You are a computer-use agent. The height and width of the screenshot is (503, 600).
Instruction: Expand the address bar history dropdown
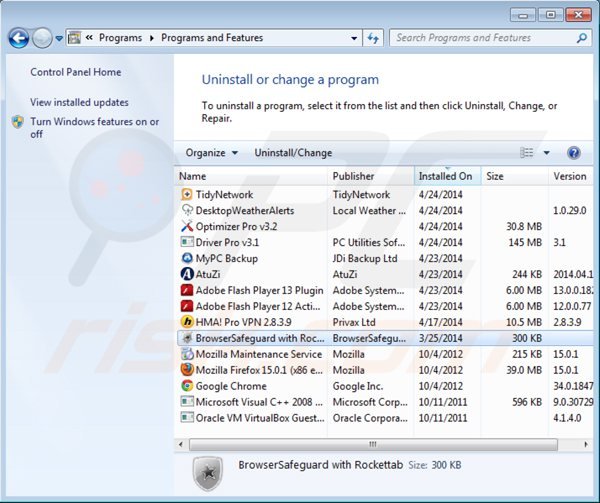354,38
